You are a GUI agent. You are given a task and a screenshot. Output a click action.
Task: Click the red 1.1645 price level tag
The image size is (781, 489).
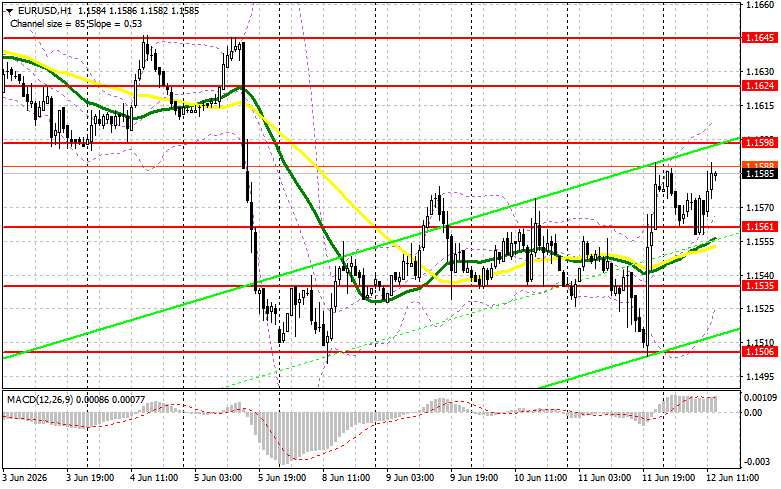point(760,38)
